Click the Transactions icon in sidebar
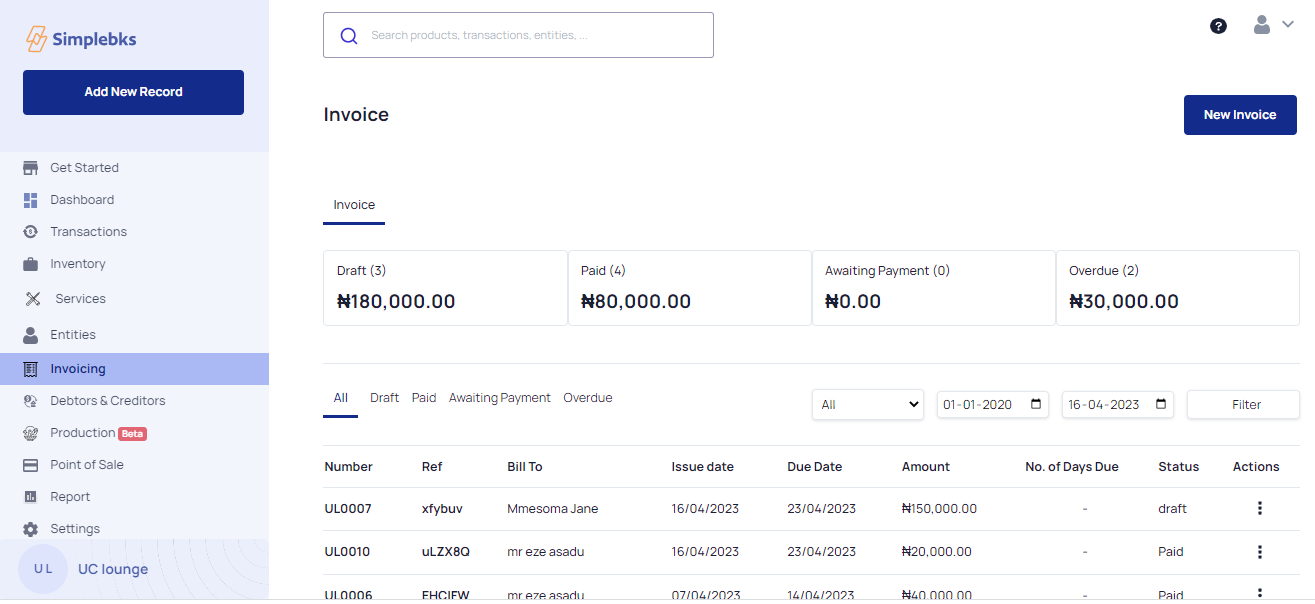This screenshot has width=1315, height=604. [31, 232]
